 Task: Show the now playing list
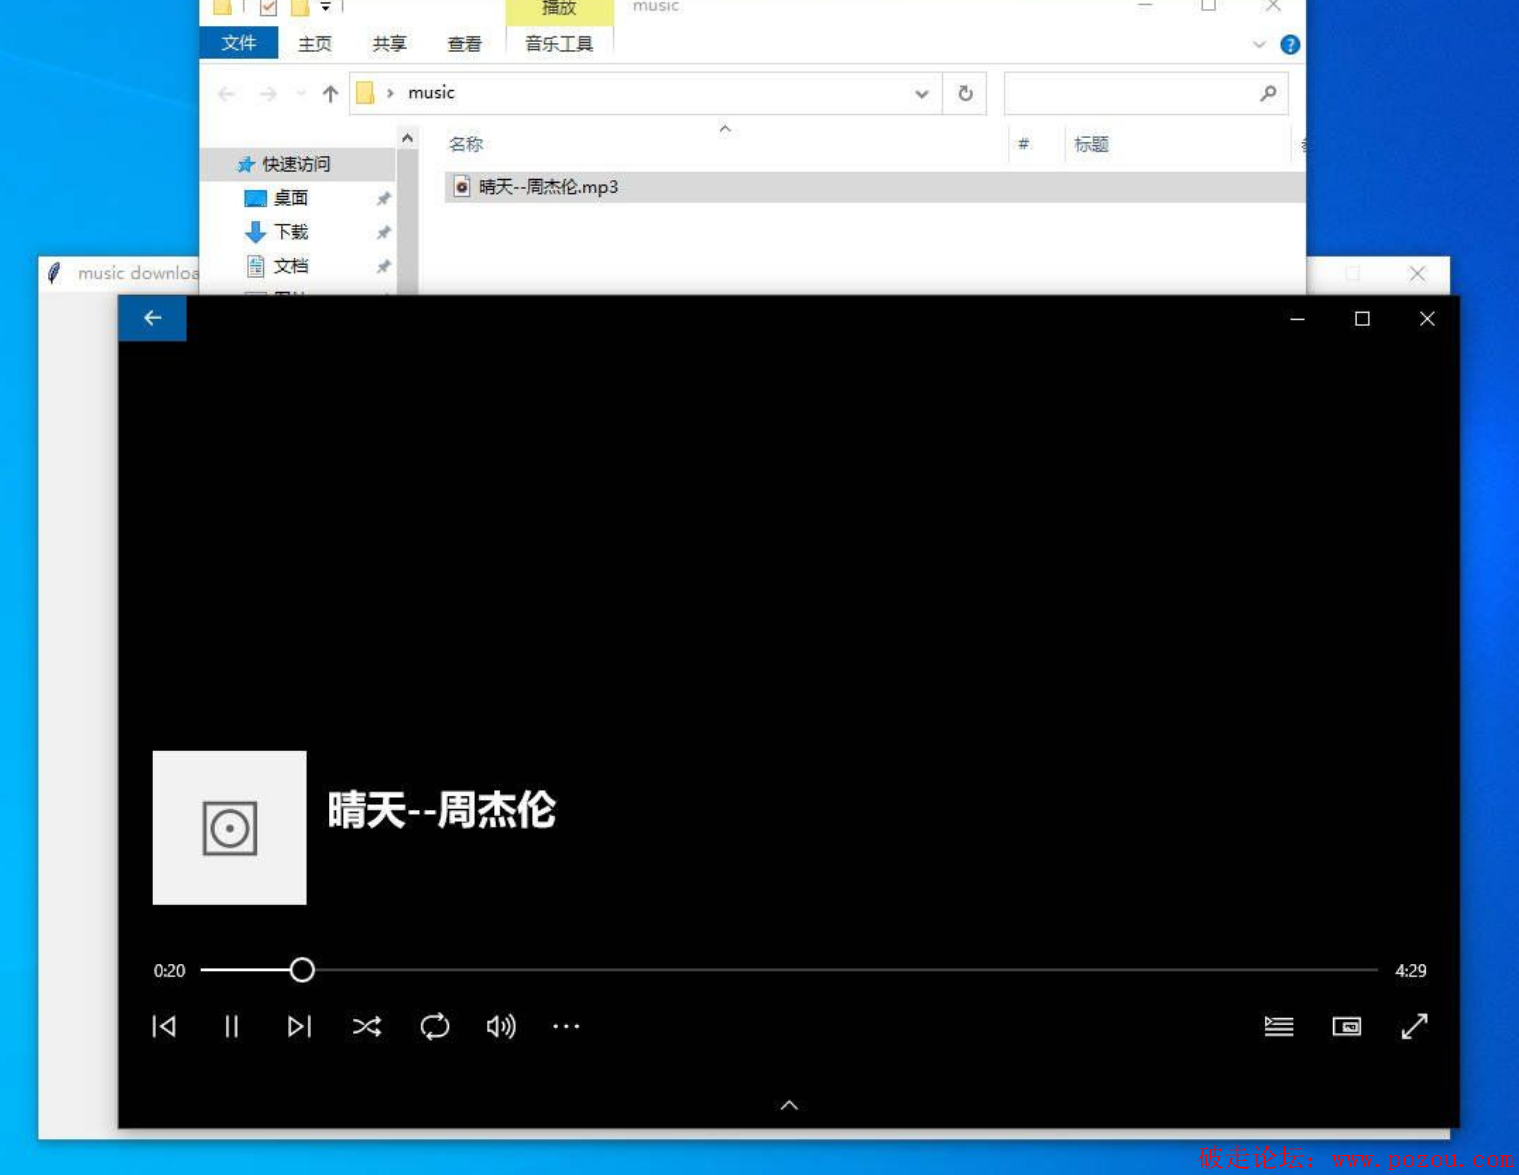point(1279,1027)
